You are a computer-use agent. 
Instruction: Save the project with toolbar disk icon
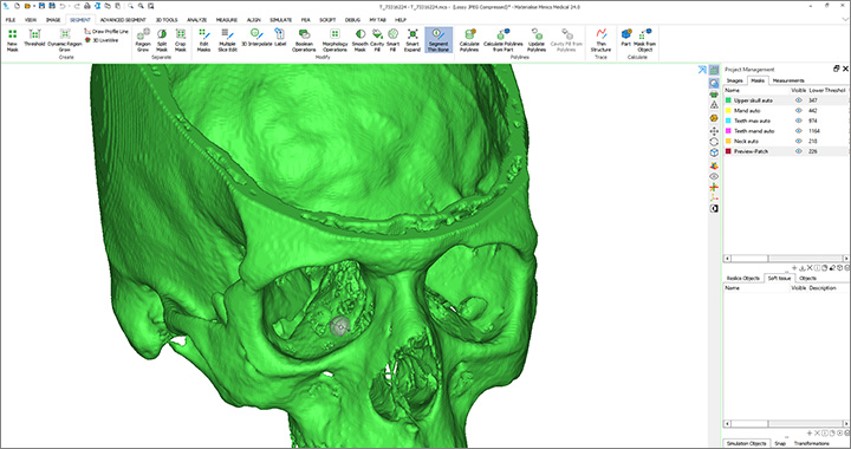click(x=42, y=6)
